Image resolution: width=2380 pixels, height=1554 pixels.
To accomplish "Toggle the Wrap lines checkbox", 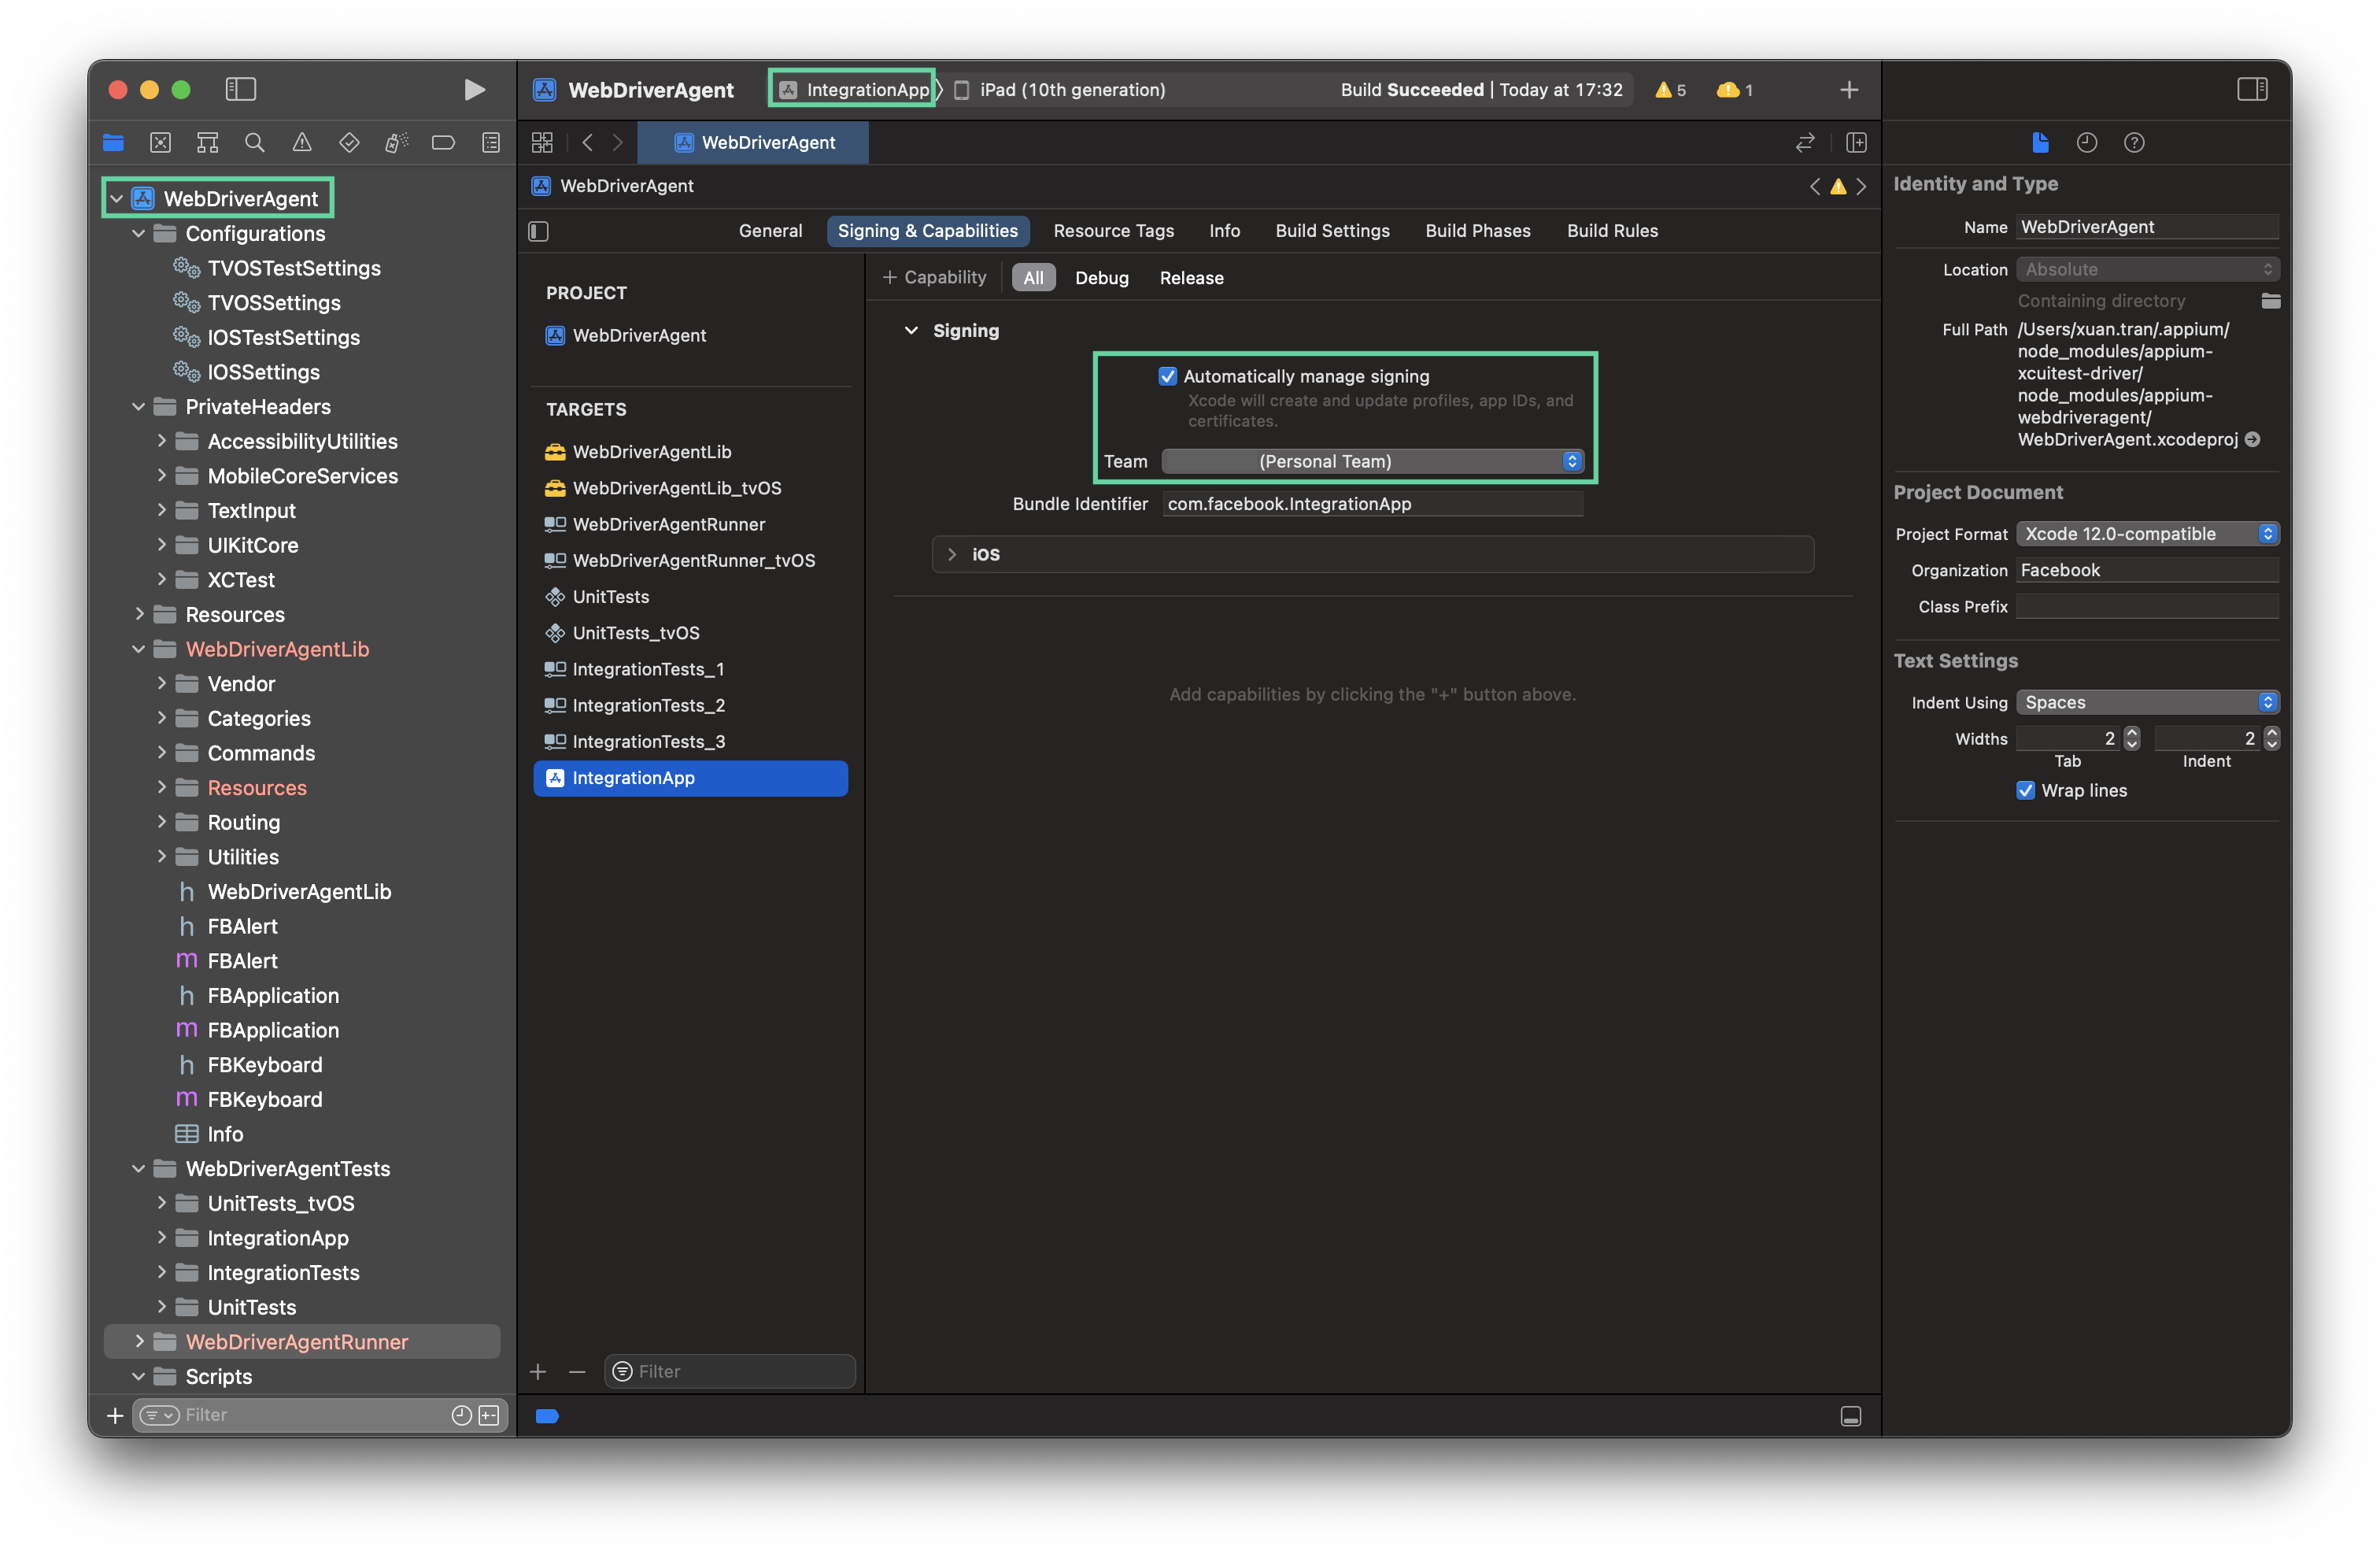I will [x=2025, y=790].
